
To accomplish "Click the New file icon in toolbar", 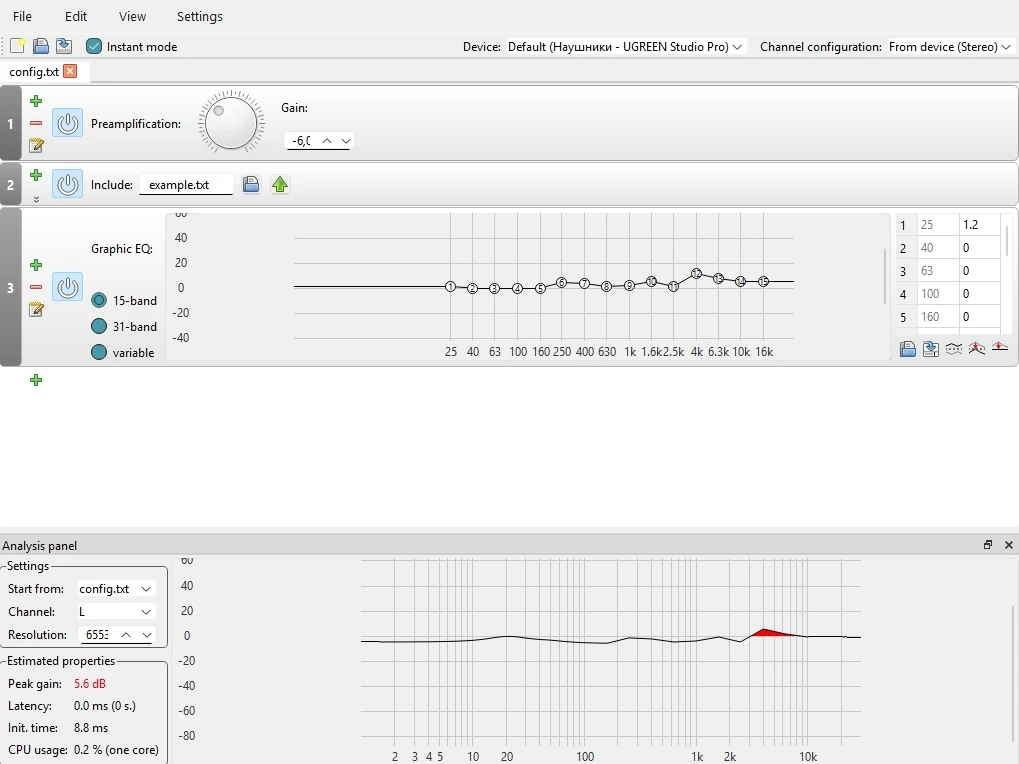I will coord(17,46).
